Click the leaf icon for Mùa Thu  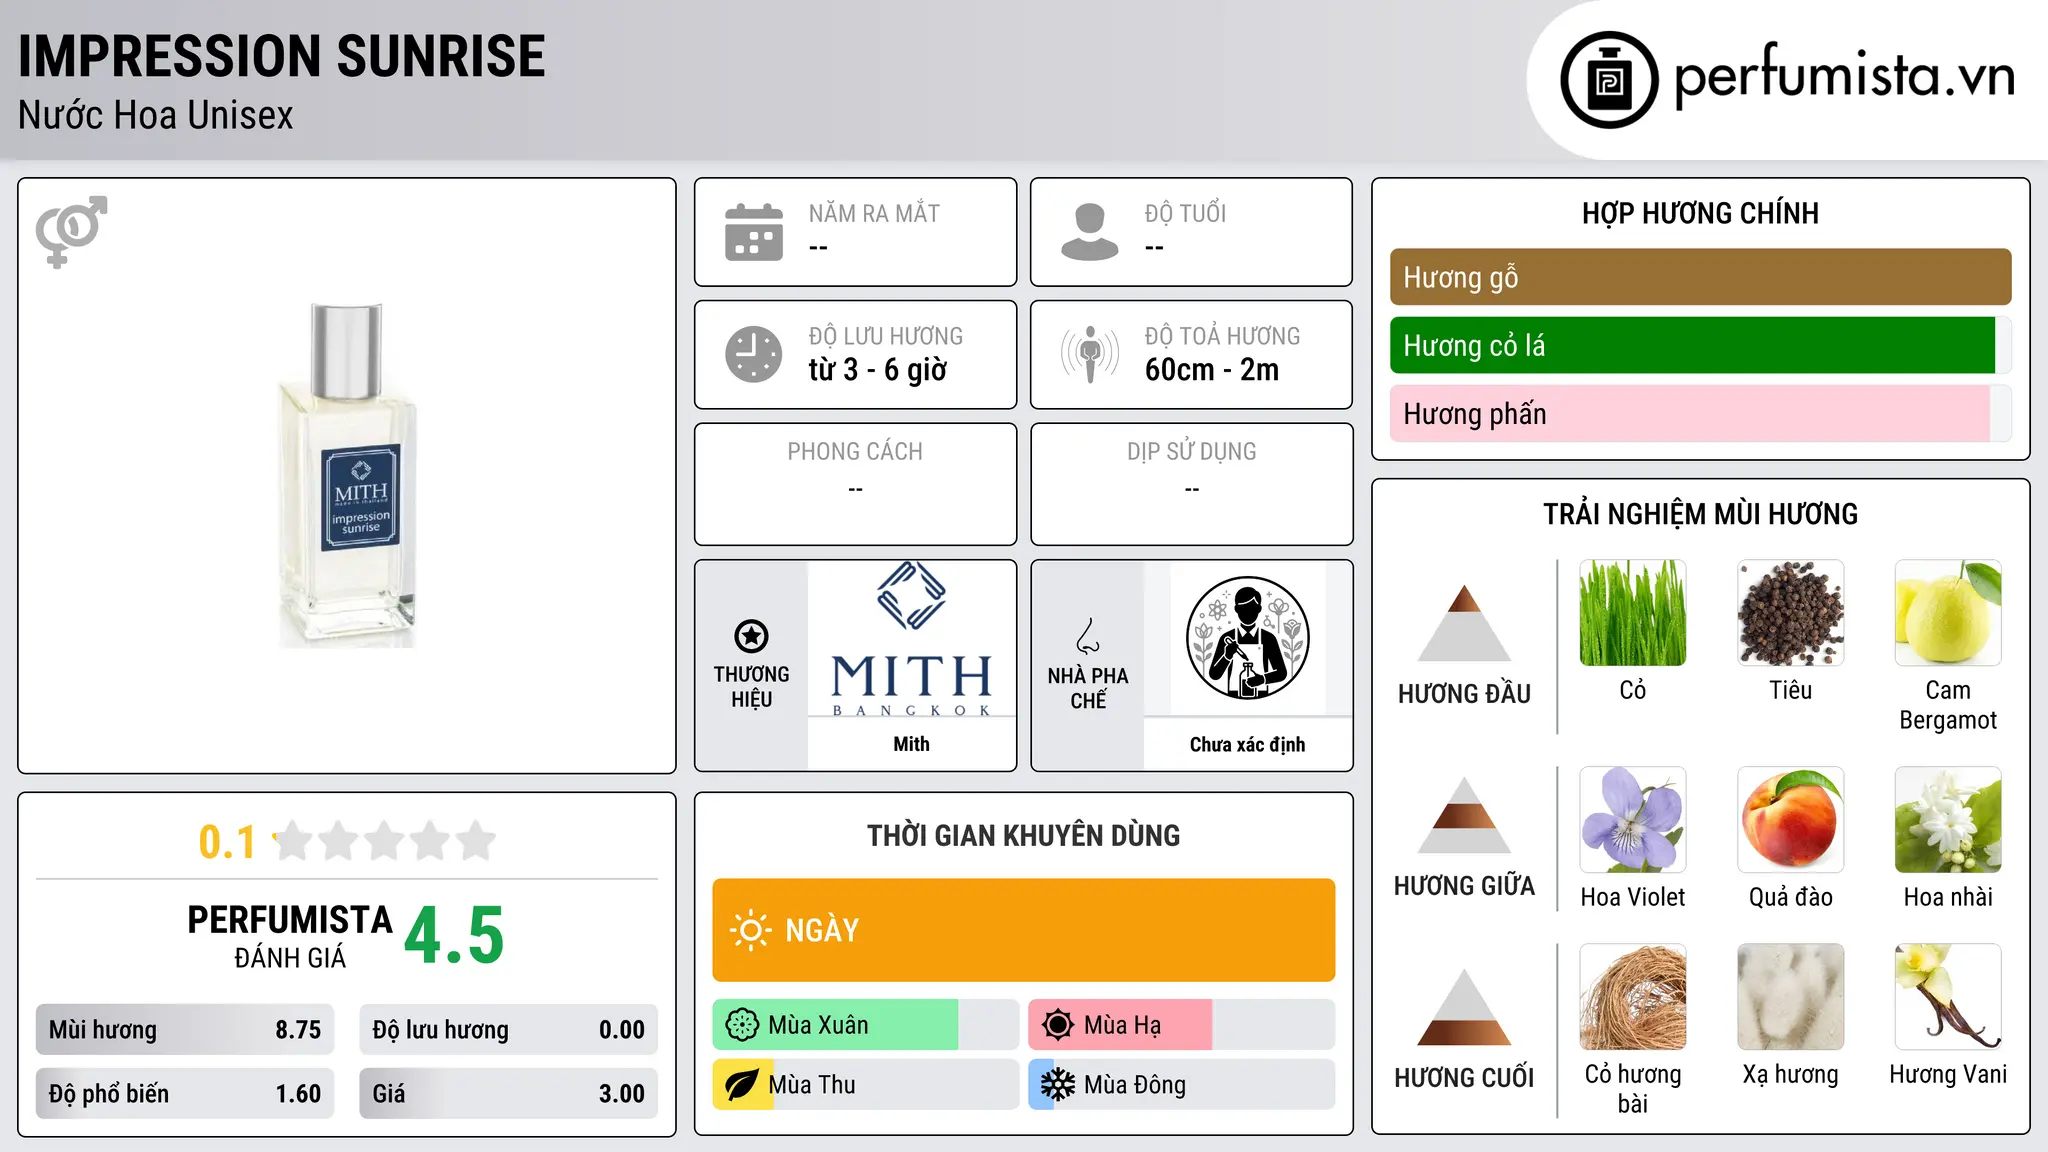tap(742, 1085)
